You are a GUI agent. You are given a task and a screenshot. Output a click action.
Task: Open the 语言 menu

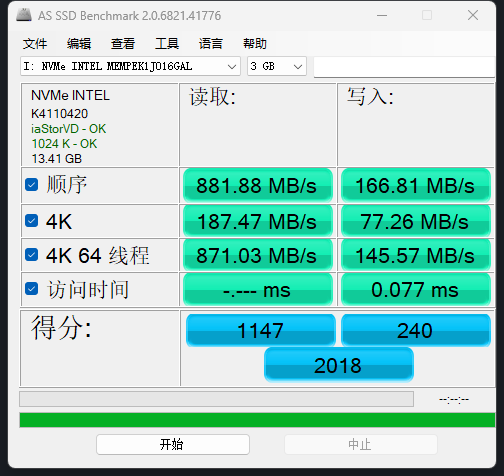[x=211, y=44]
